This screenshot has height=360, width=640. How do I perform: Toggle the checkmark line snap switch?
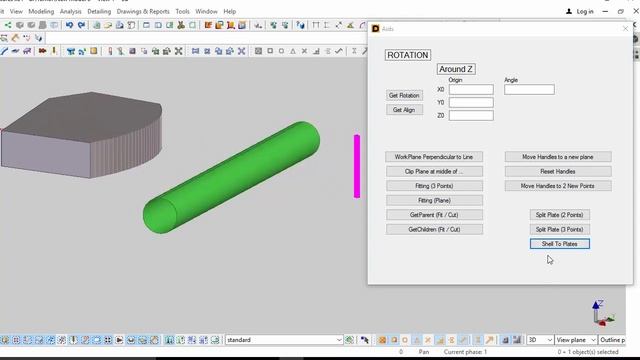point(338,51)
